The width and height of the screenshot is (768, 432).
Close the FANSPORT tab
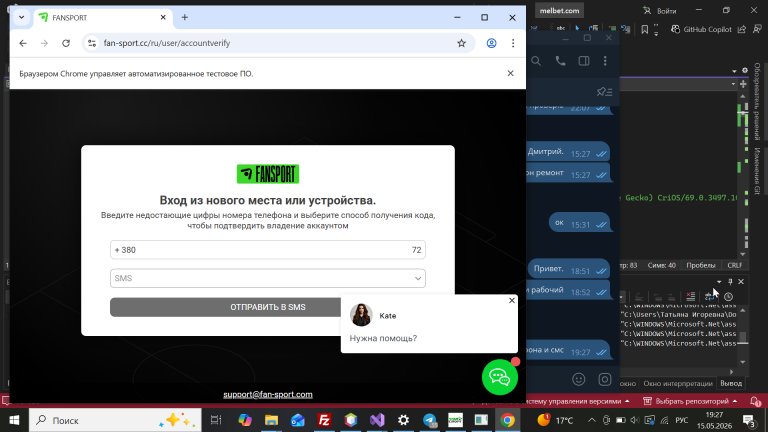point(163,18)
